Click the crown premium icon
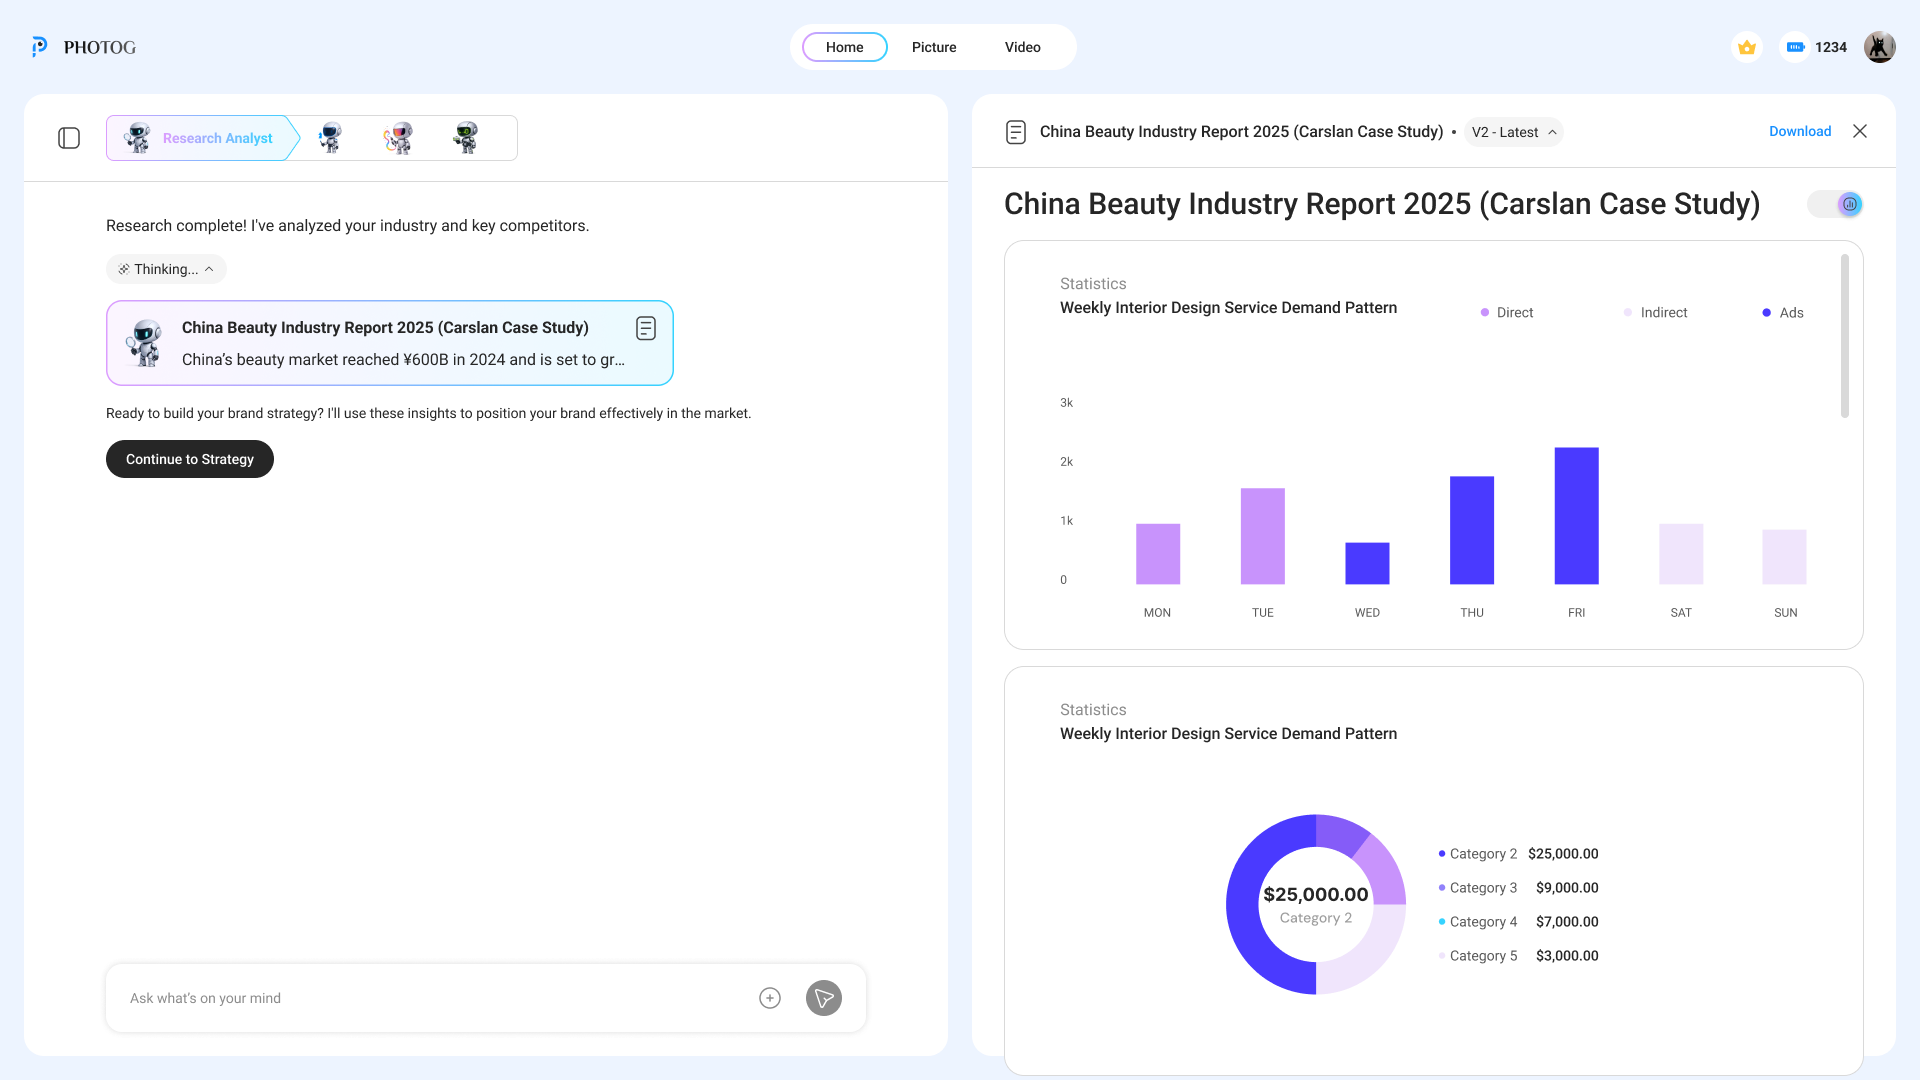The height and width of the screenshot is (1080, 1920). pyautogui.click(x=1747, y=47)
